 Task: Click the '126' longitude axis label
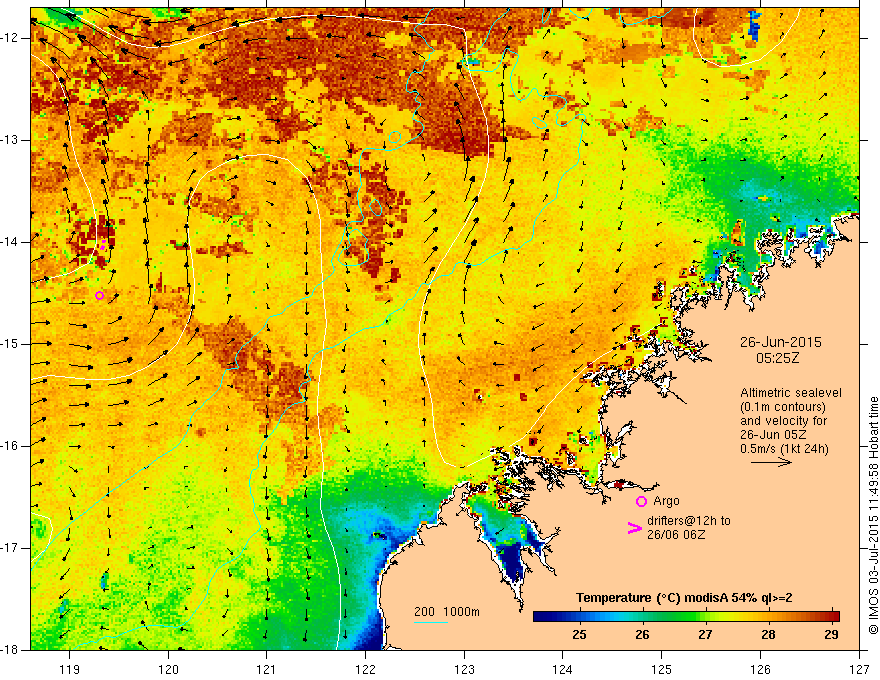tap(760, 669)
